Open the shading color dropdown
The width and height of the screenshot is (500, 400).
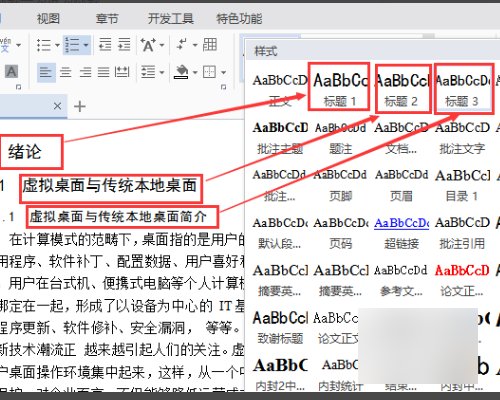pyautogui.click(x=195, y=72)
